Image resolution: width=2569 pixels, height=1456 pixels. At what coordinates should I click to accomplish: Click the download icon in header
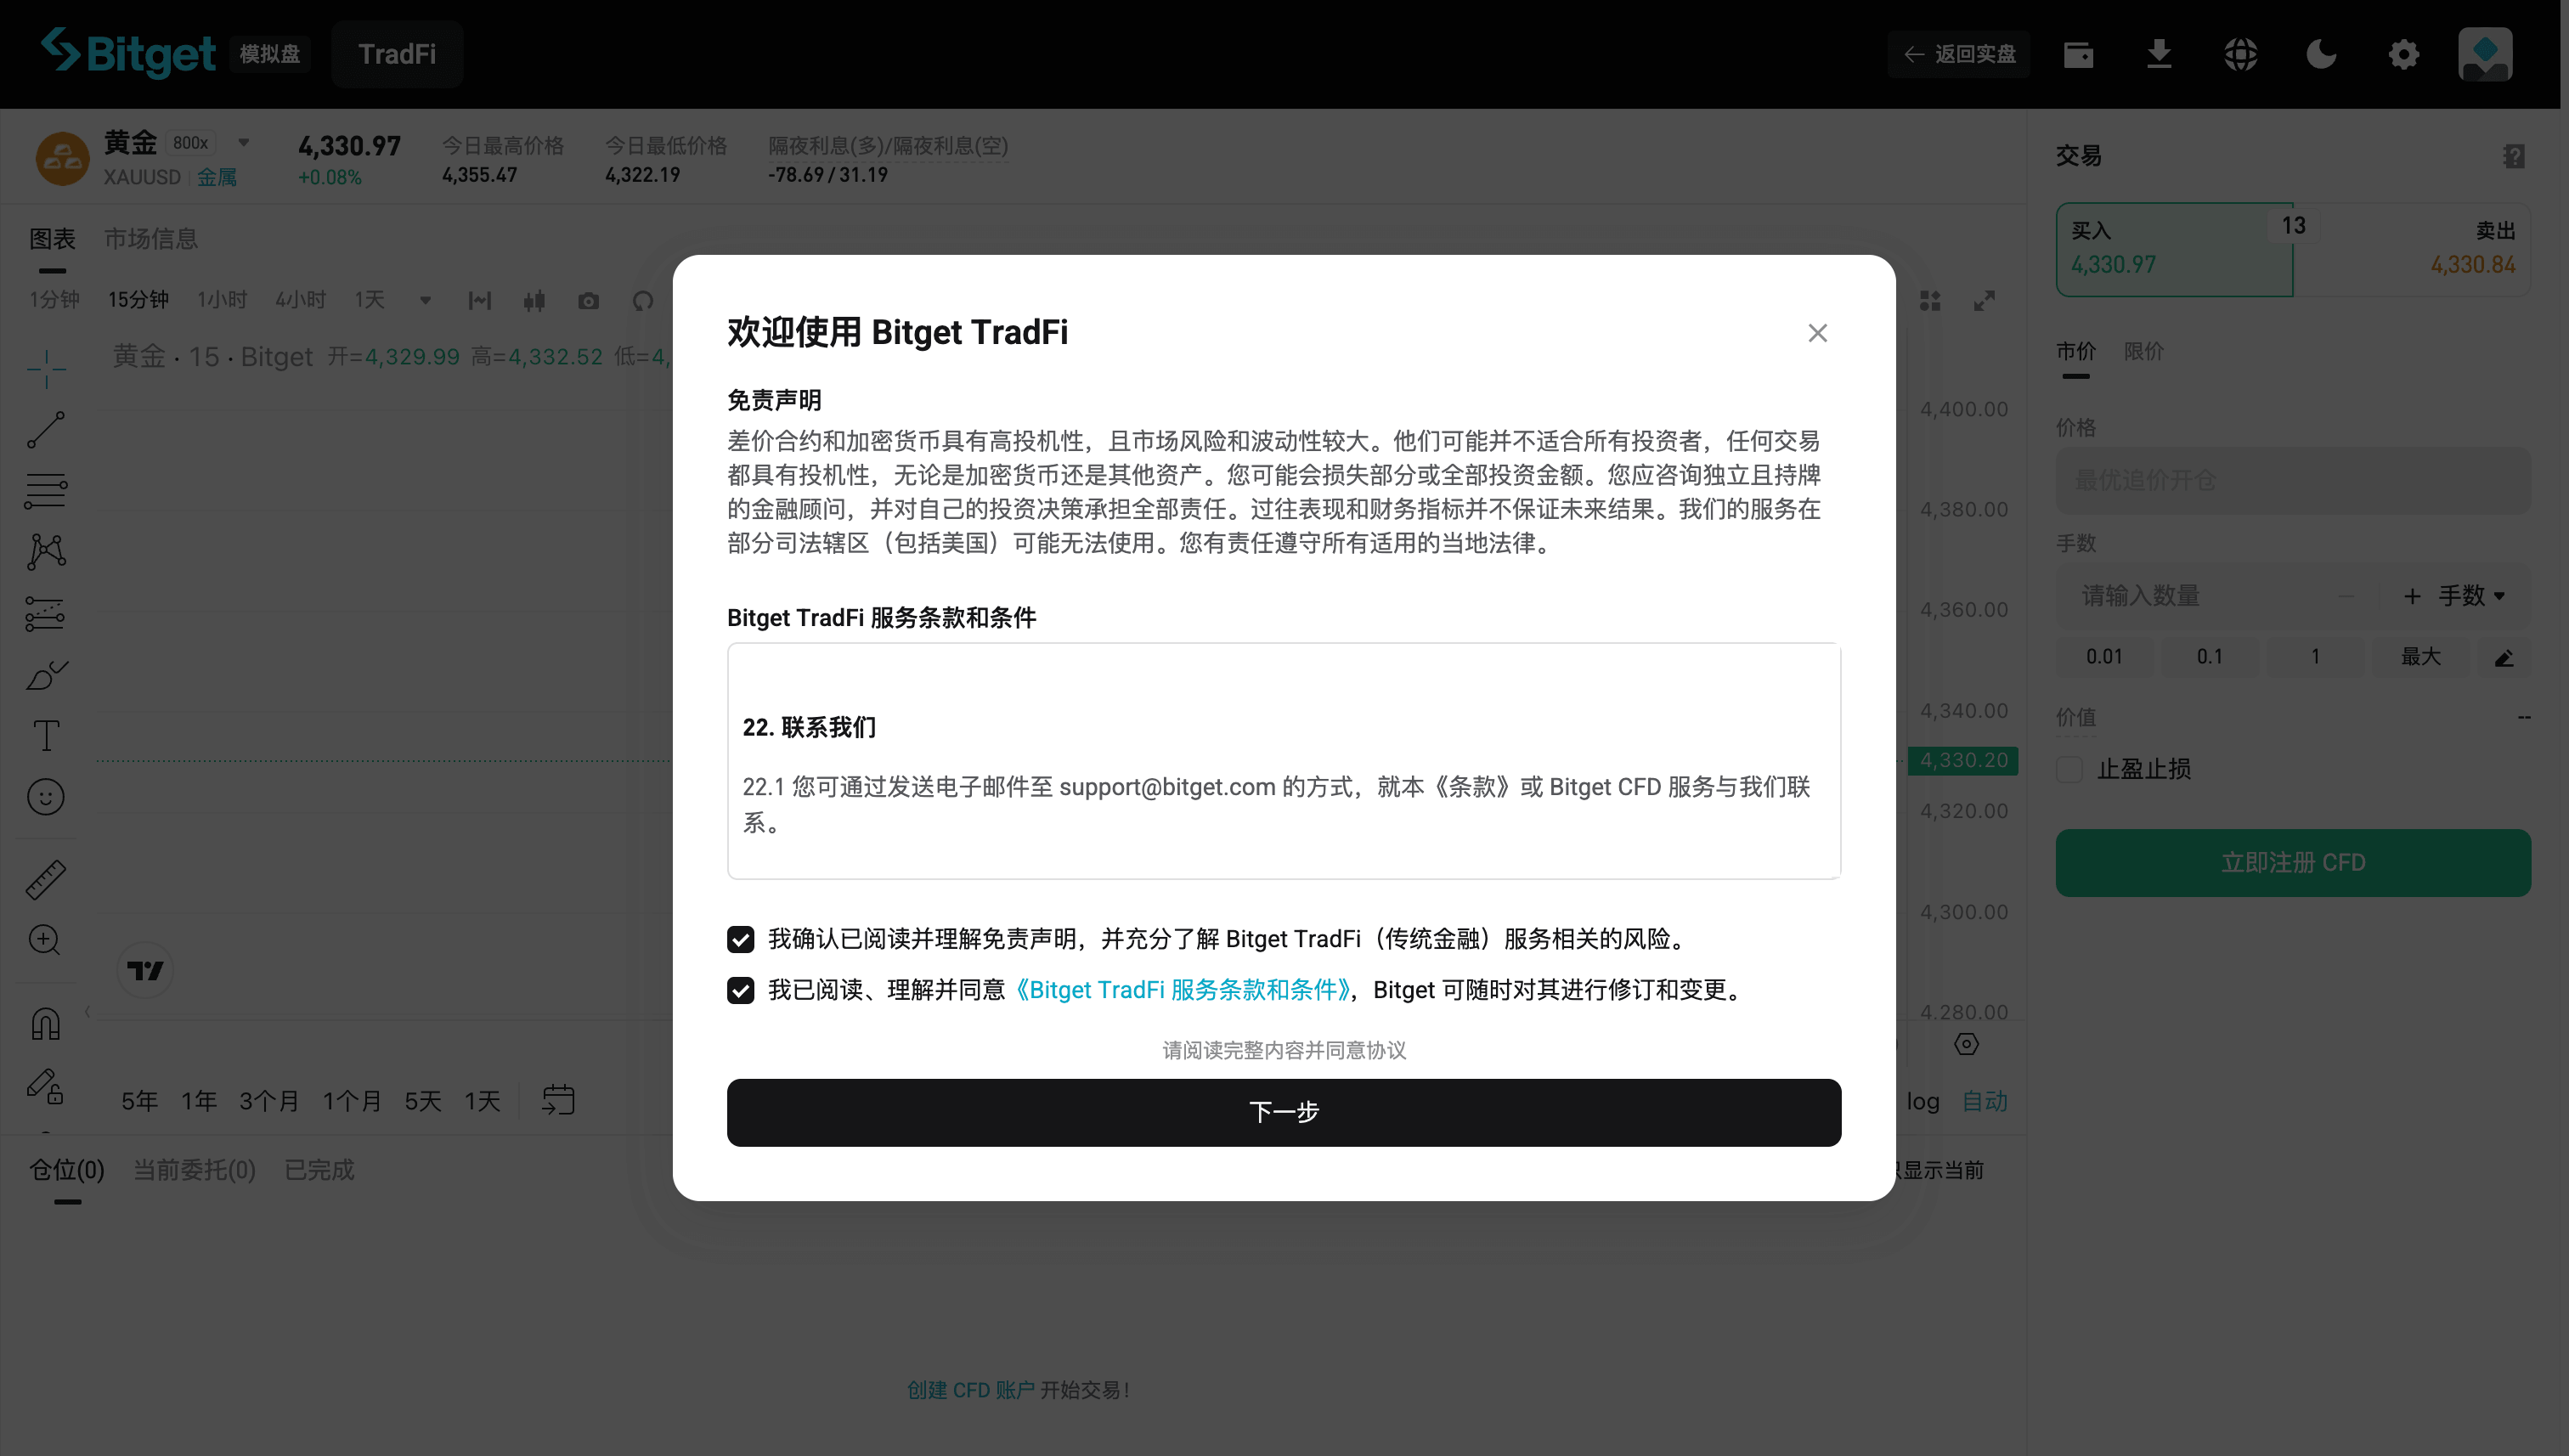pyautogui.click(x=2159, y=54)
